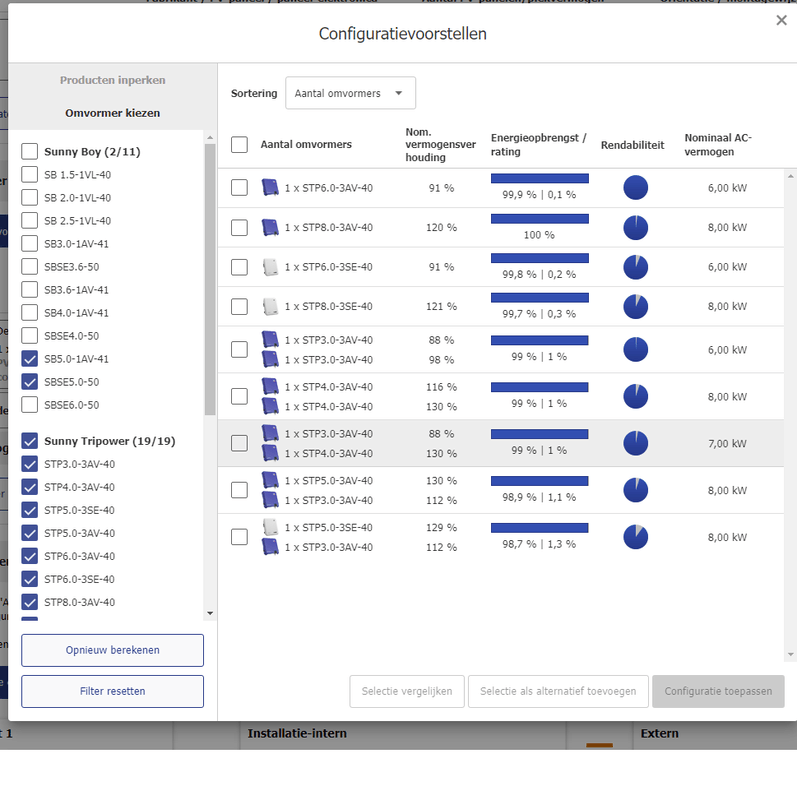Click the SBSE4.0-50 filter label

click(71, 336)
